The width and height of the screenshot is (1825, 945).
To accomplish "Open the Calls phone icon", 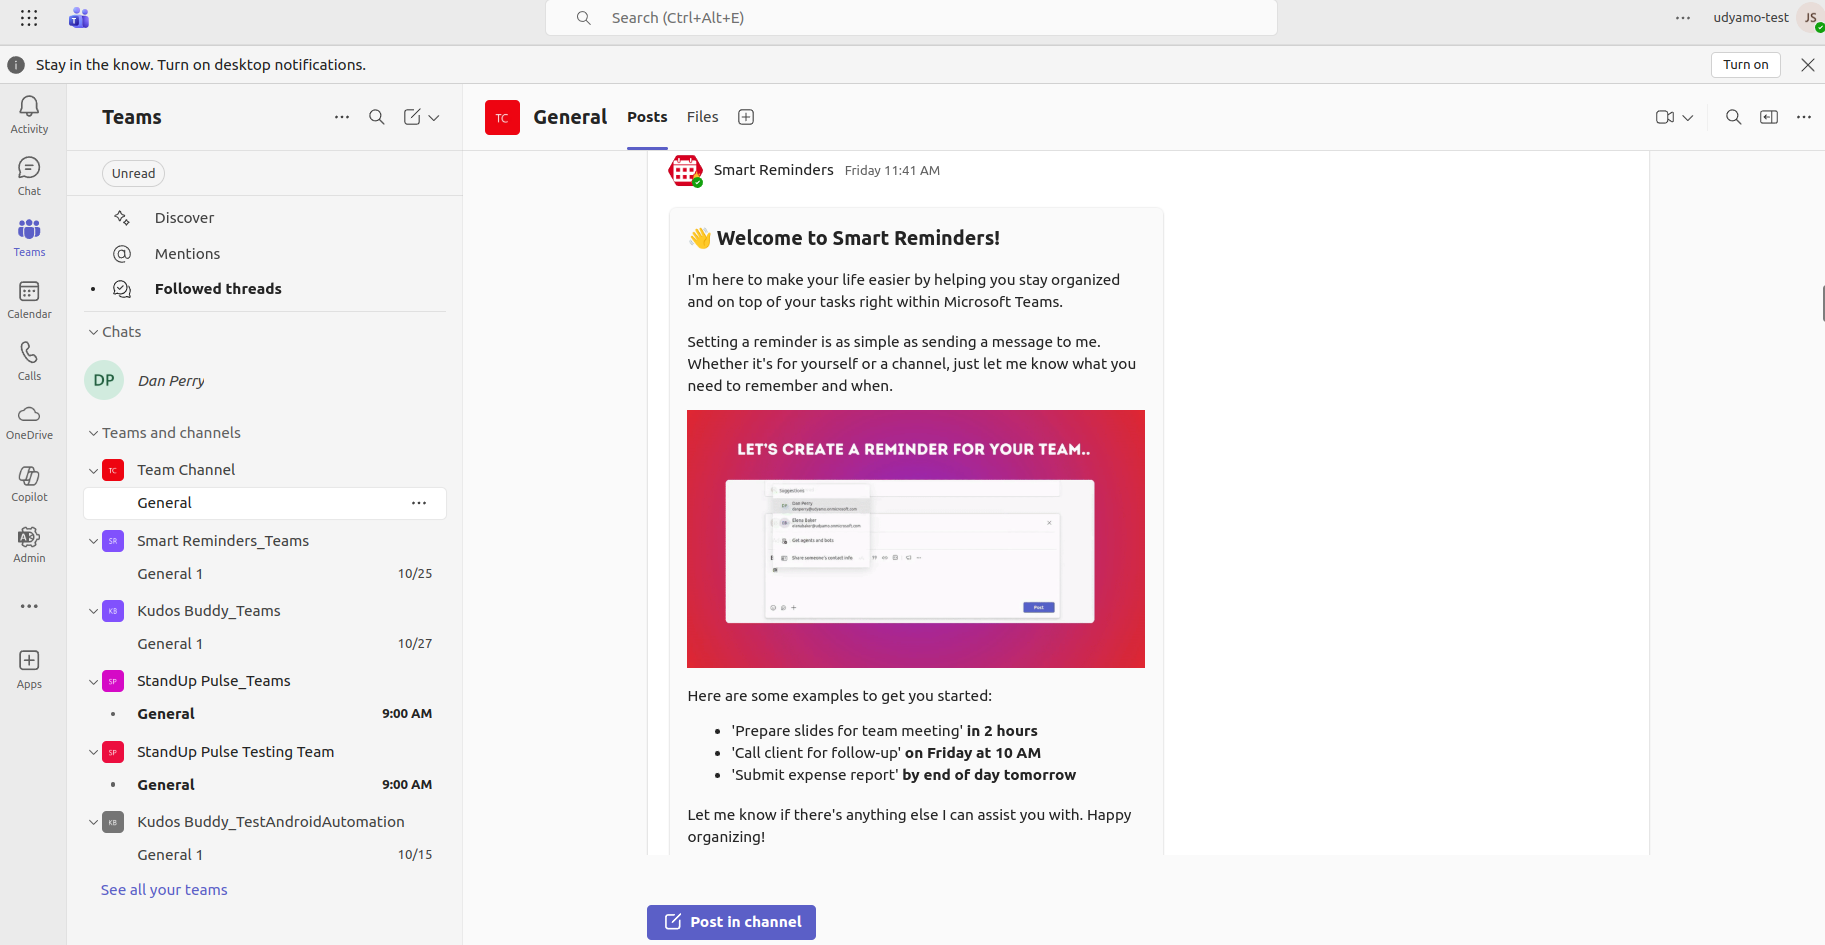I will point(29,353).
